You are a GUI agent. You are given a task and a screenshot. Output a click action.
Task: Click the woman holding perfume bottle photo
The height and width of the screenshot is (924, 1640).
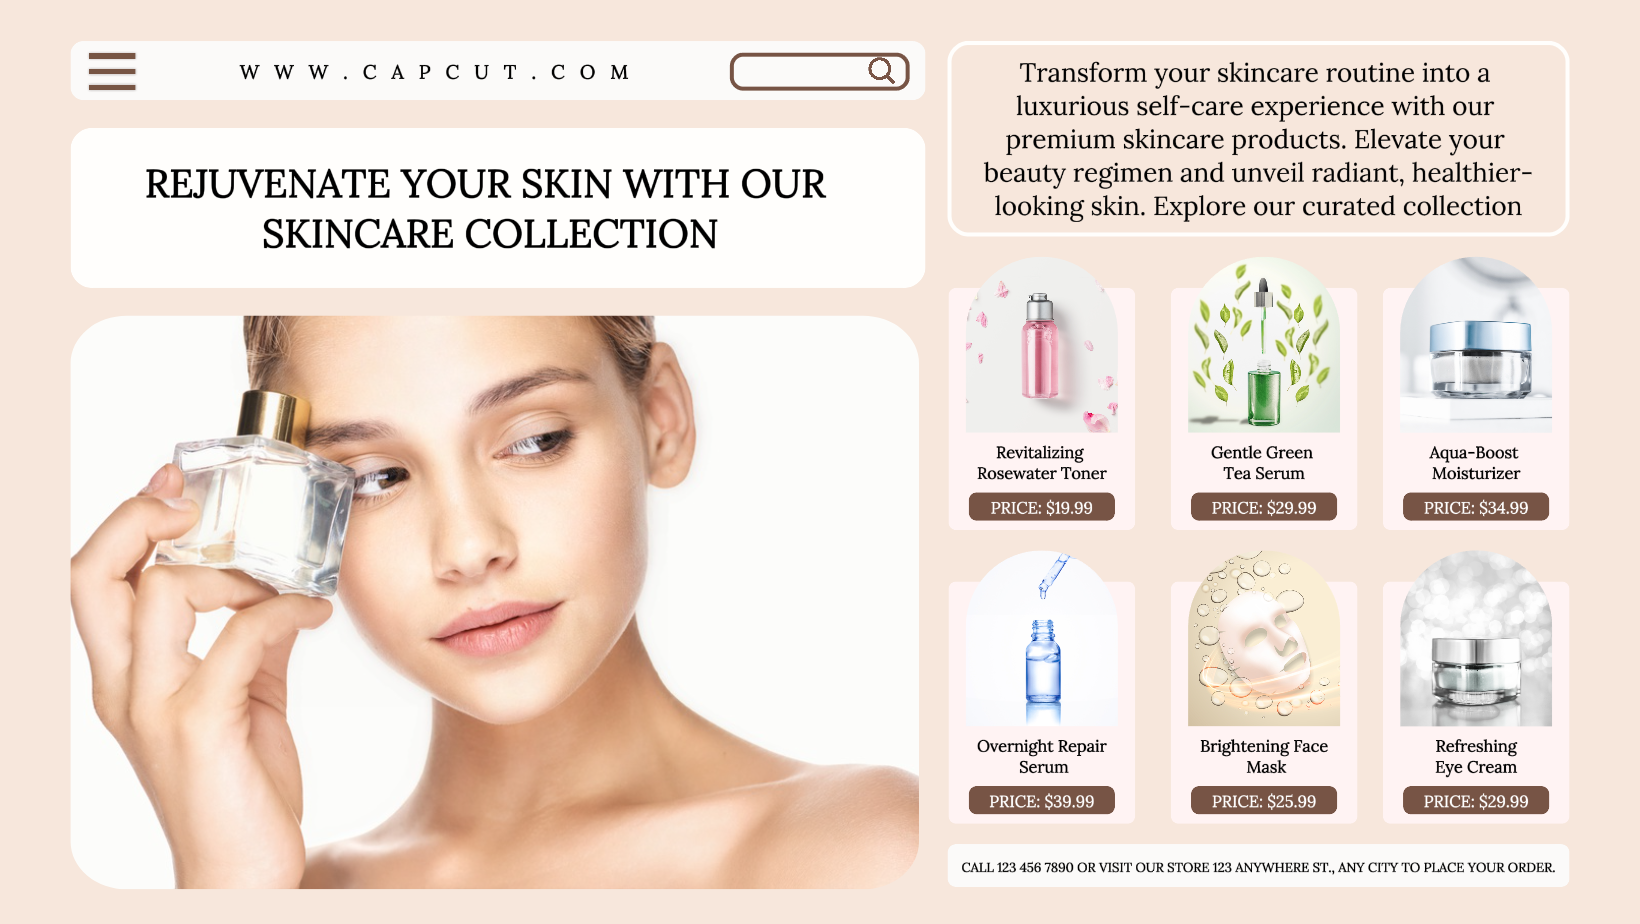pyautogui.click(x=495, y=603)
